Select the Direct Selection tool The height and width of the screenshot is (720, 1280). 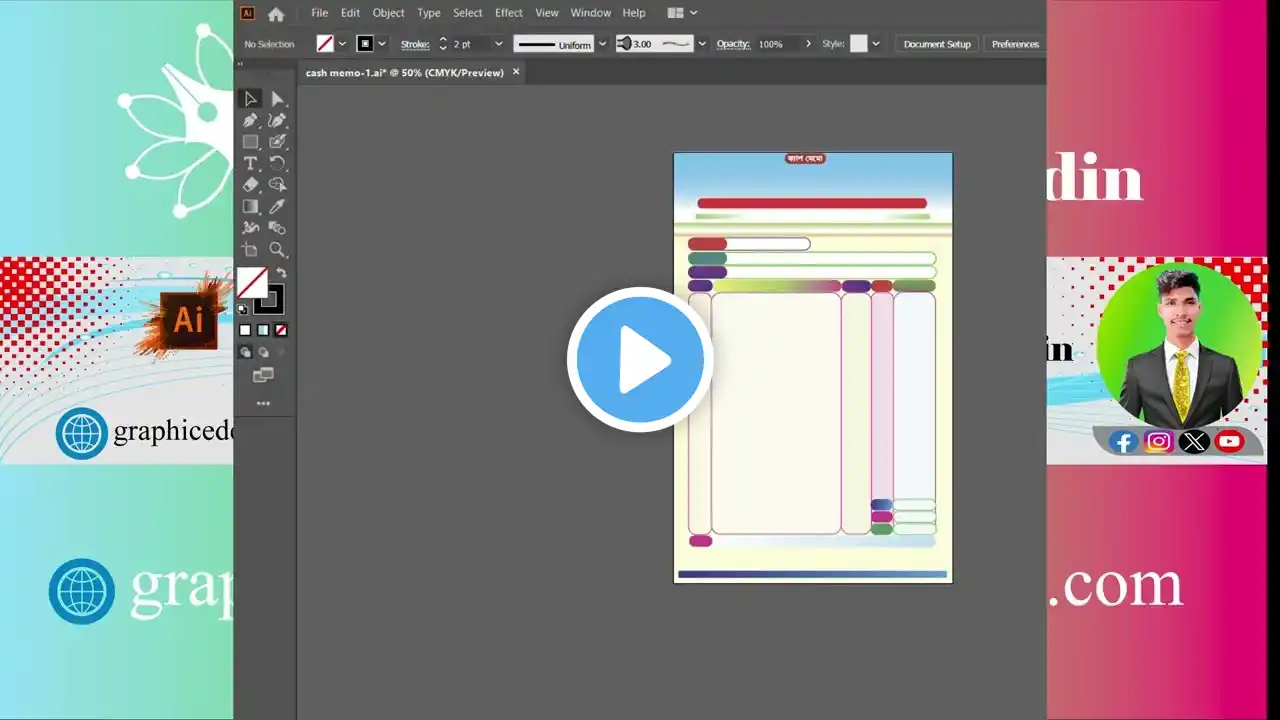tap(277, 98)
